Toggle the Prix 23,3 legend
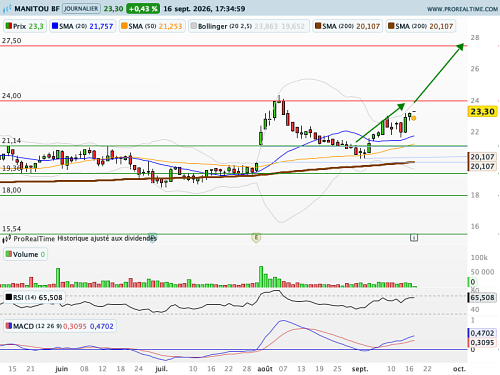 25,26
